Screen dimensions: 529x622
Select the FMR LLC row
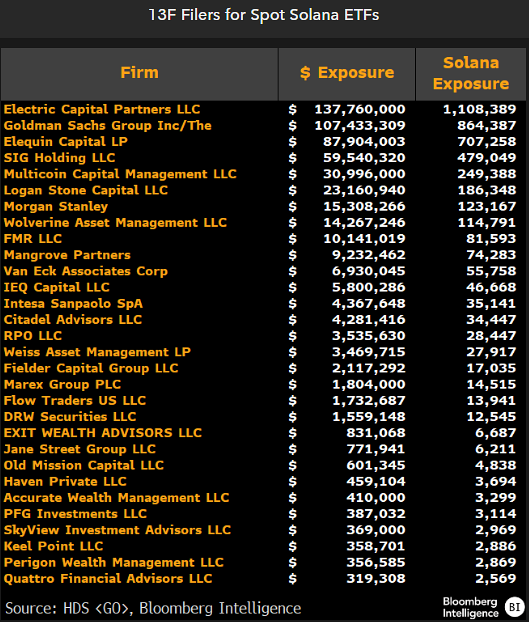click(264, 239)
